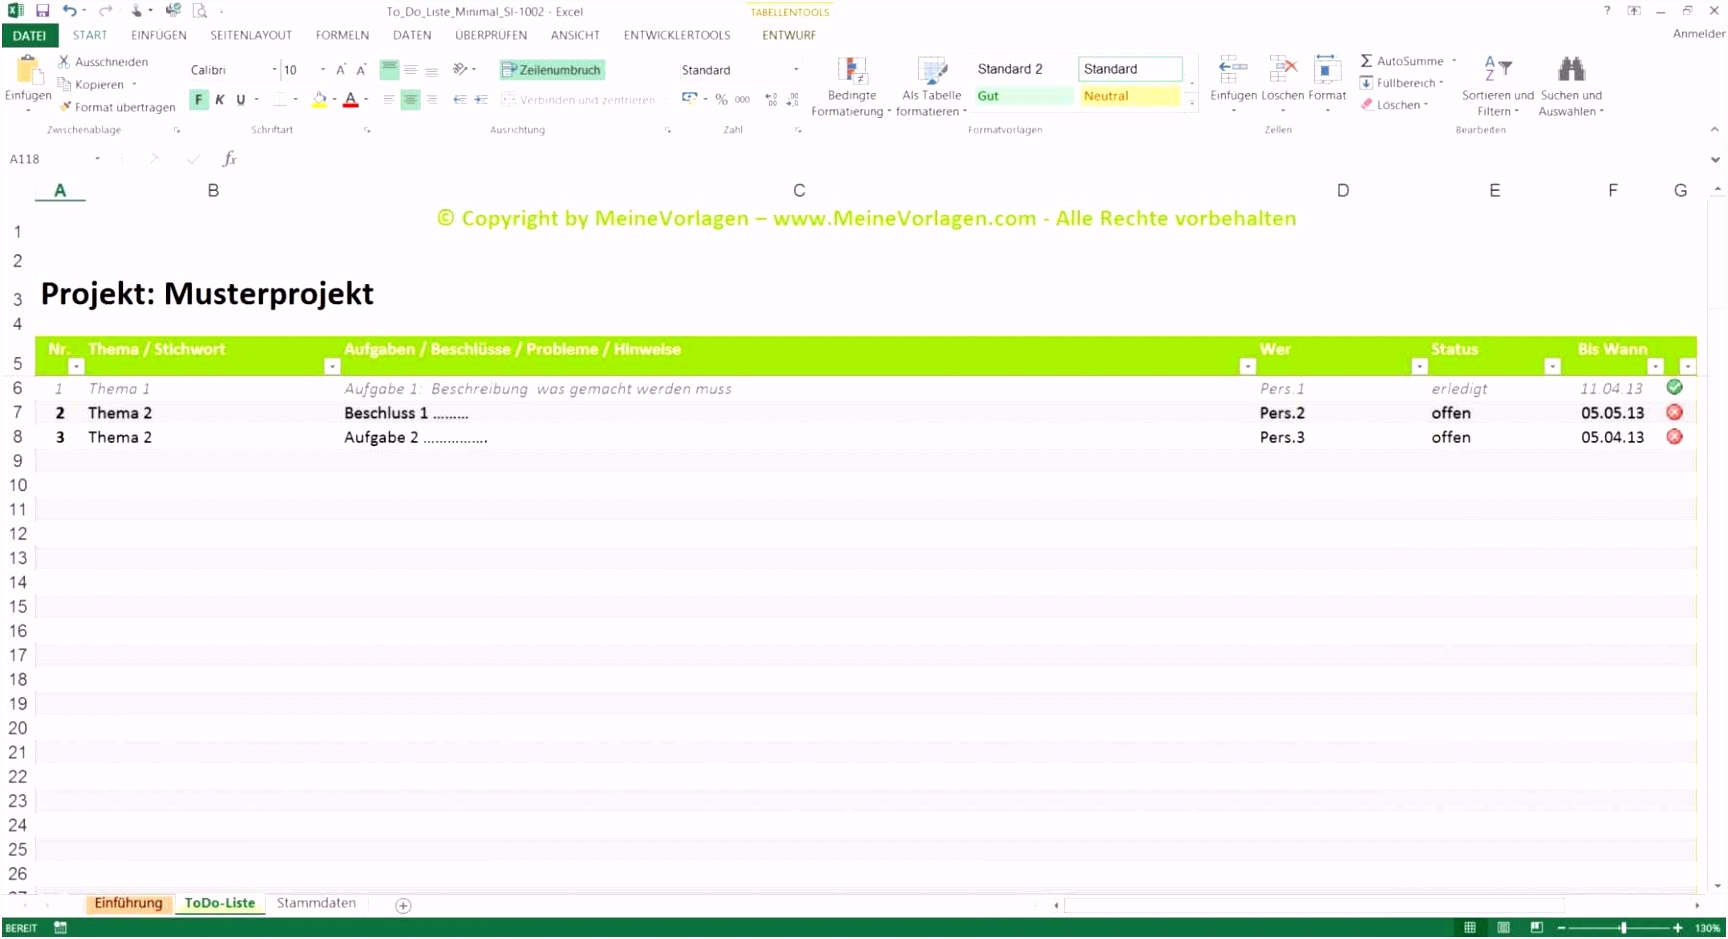This screenshot has width=1728, height=939.
Task: Switch to EINFÜGEN ribbon tab
Action: pyautogui.click(x=159, y=35)
